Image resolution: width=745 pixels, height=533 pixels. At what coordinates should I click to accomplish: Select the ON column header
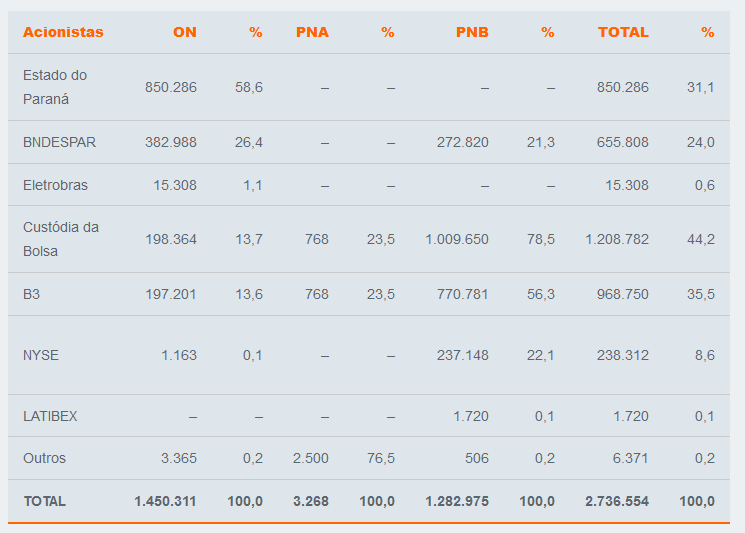click(184, 32)
